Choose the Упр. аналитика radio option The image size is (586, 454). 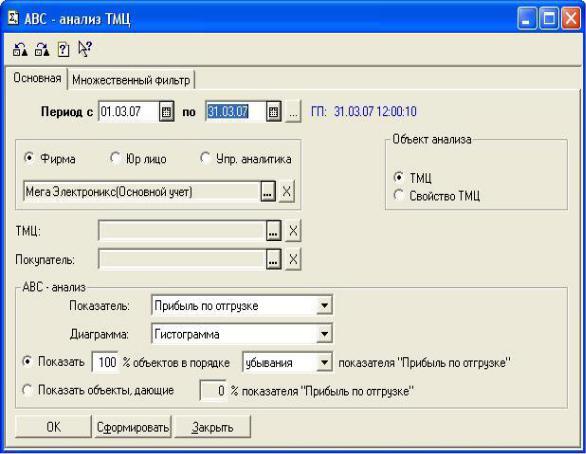(x=205, y=158)
